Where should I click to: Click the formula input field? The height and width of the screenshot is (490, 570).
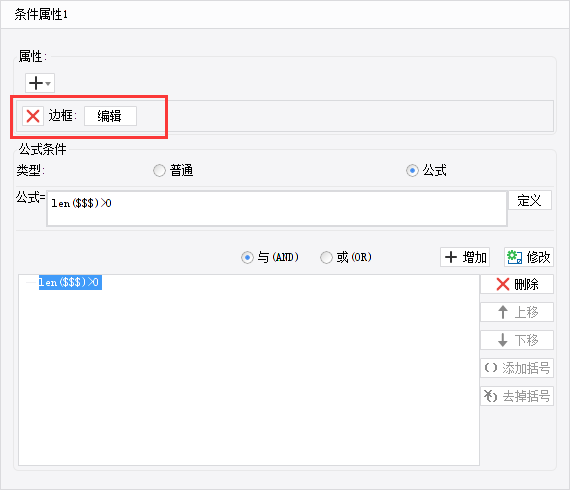277,209
